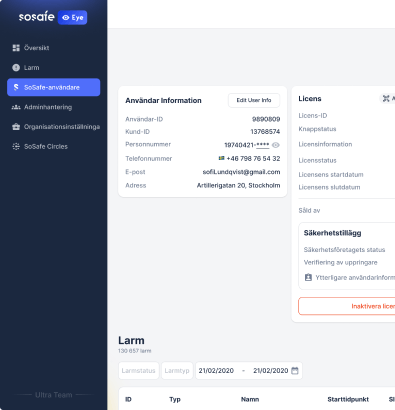The image size is (395, 410).
Task: Click the start date 21/02/2020 field
Action: pyautogui.click(x=216, y=370)
